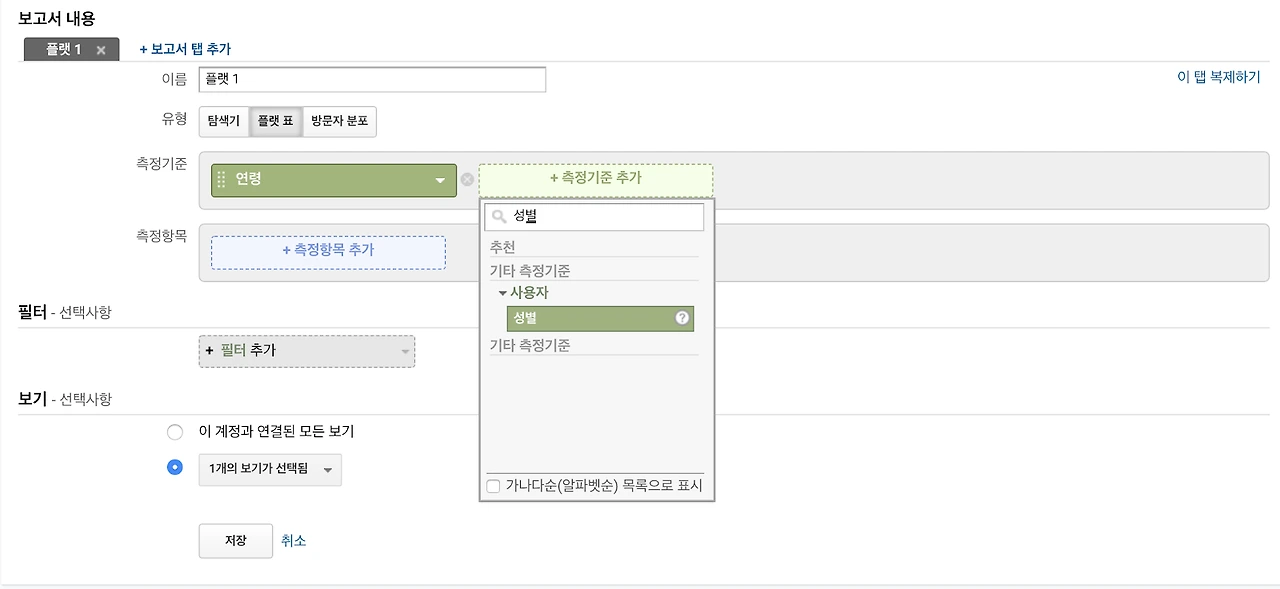Click the drag handle on 연령 dimension
The width and height of the screenshot is (1280, 589).
pyautogui.click(x=221, y=180)
